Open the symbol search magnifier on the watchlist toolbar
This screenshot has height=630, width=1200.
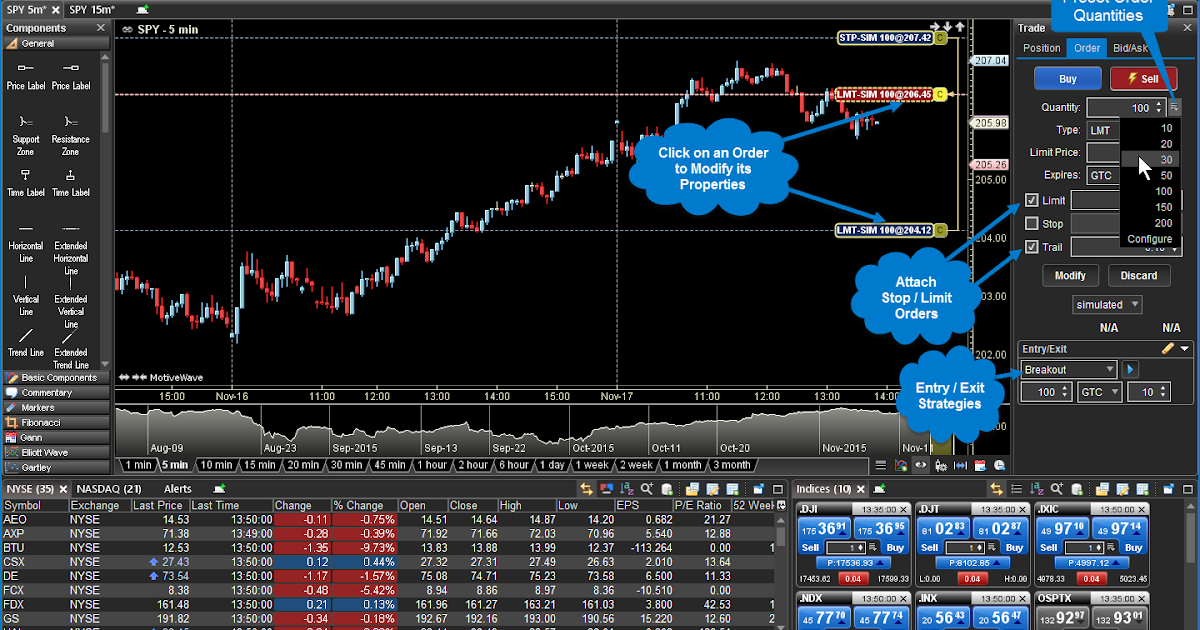pos(647,489)
